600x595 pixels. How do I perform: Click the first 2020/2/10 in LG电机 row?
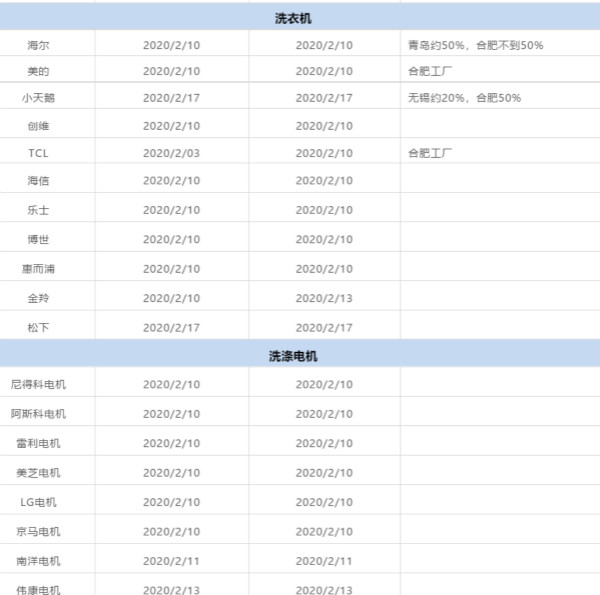[x=171, y=502]
